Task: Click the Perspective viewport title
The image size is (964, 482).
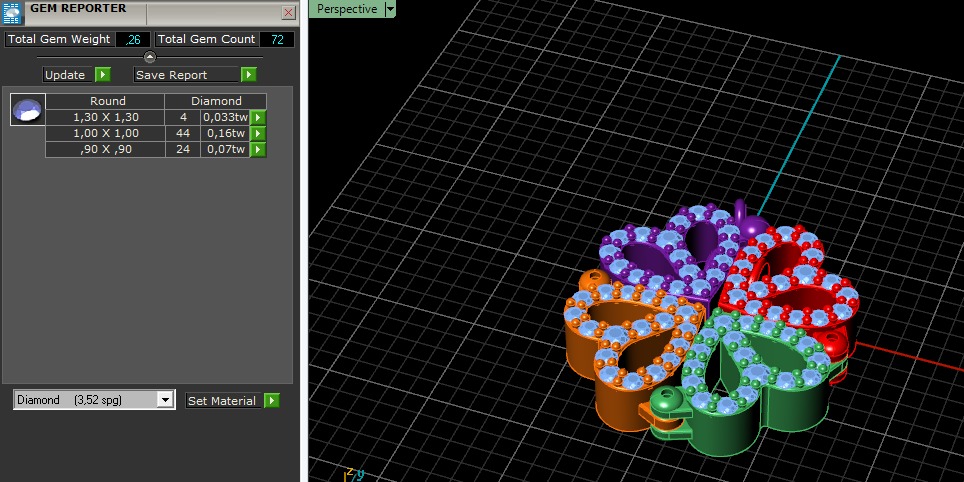Action: click(x=347, y=9)
